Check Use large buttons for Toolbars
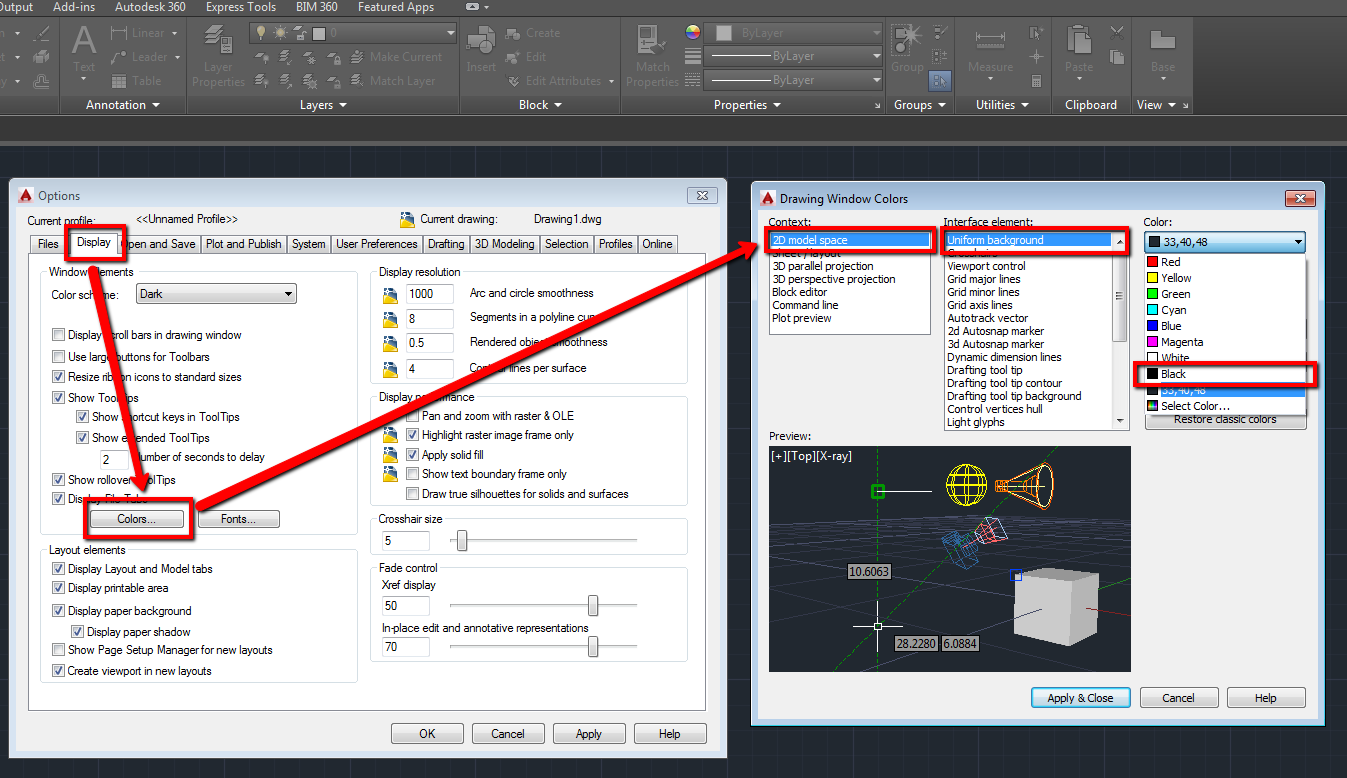This screenshot has height=778, width=1347. 59,357
